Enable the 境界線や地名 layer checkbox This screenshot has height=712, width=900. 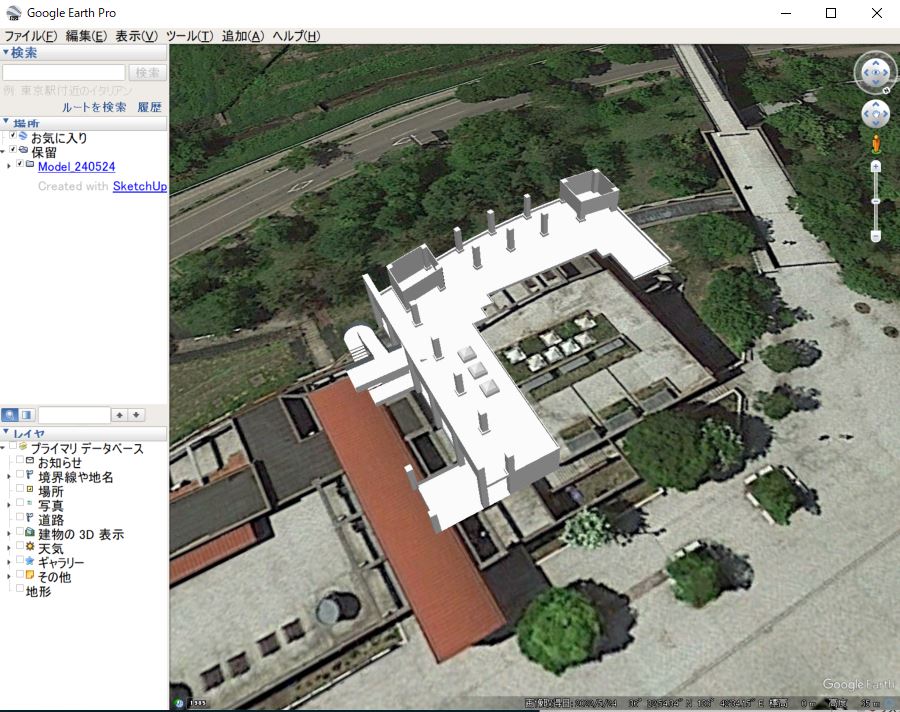point(20,474)
